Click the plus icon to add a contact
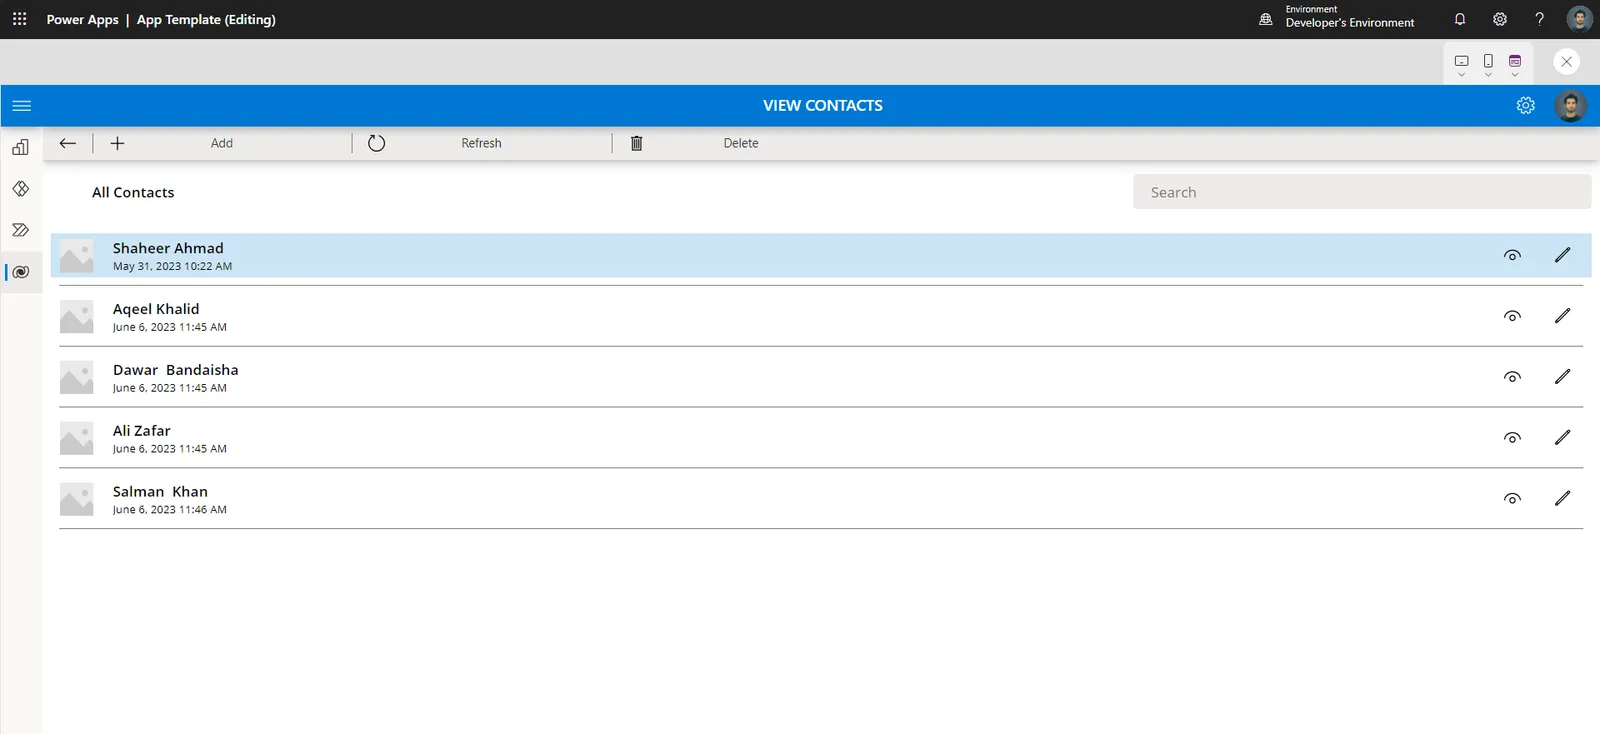The height and width of the screenshot is (734, 1600). (x=117, y=143)
